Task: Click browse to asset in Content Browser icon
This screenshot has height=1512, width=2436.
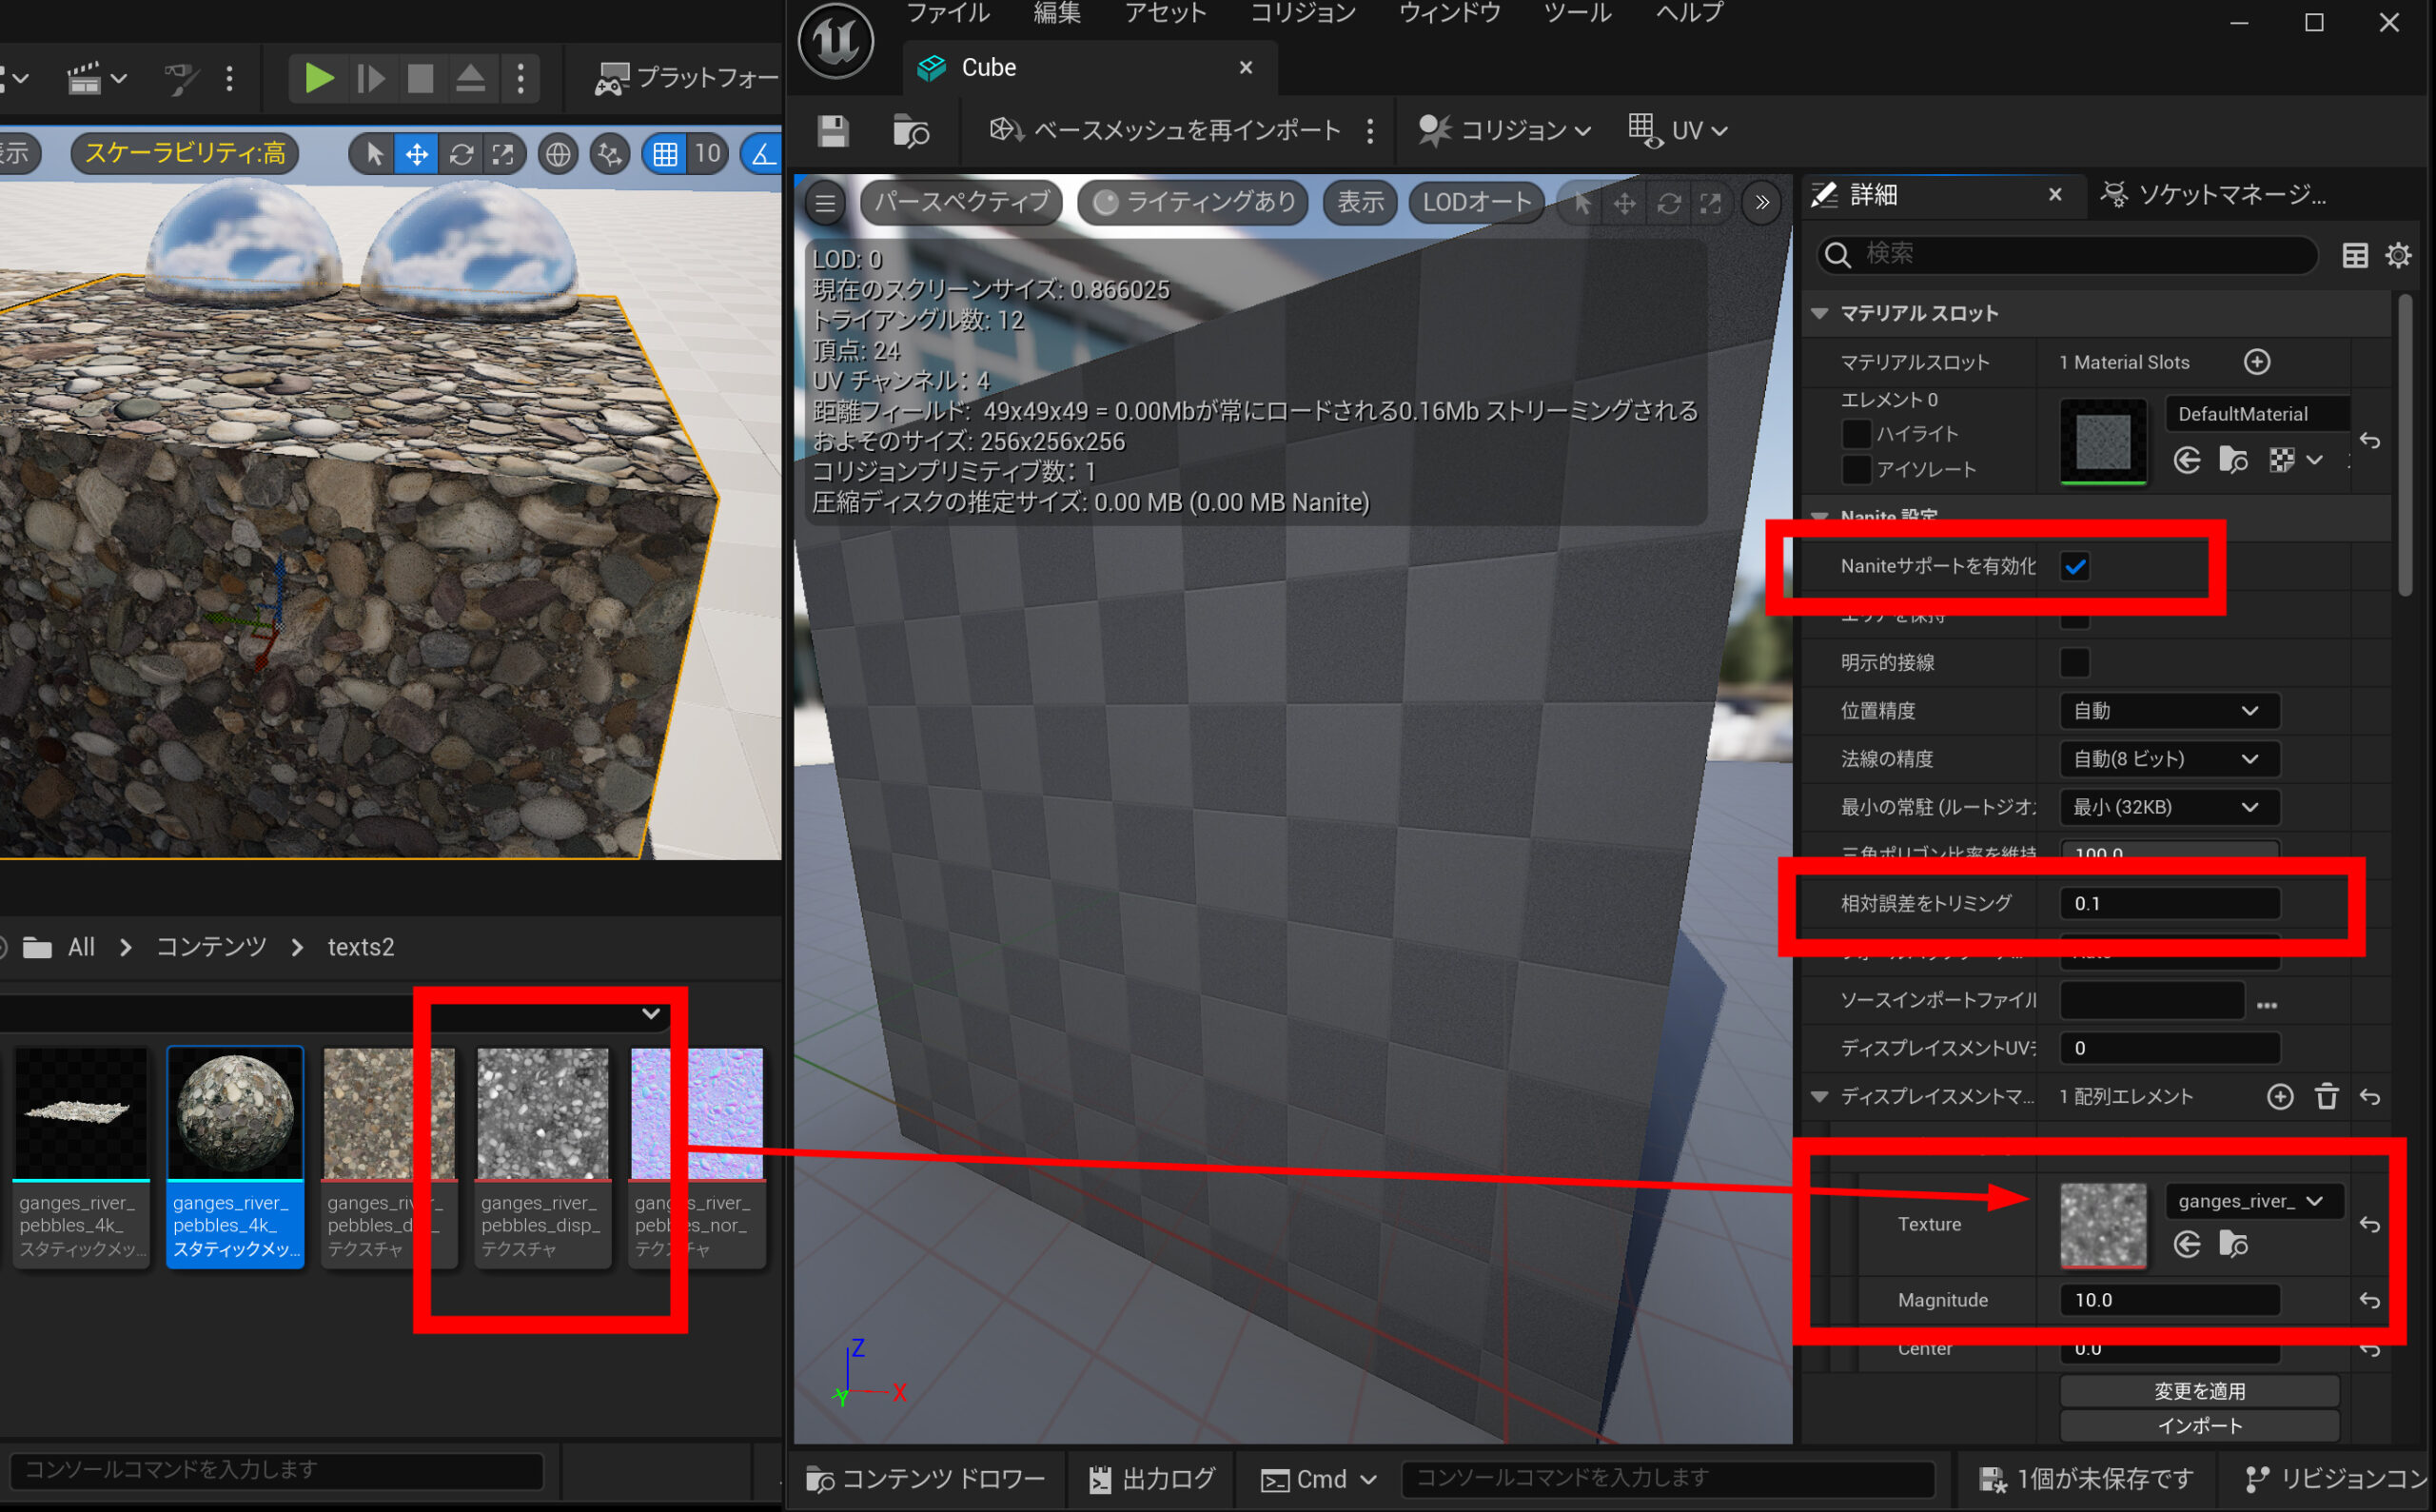Action: tap(910, 131)
